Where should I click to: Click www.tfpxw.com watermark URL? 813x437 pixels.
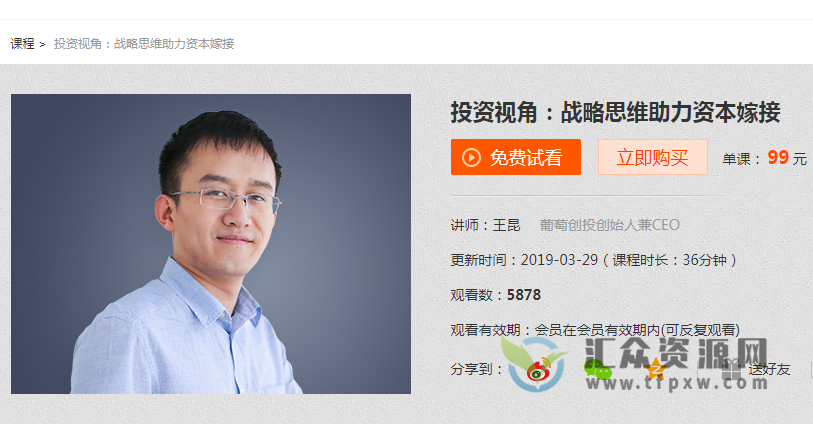[677, 383]
